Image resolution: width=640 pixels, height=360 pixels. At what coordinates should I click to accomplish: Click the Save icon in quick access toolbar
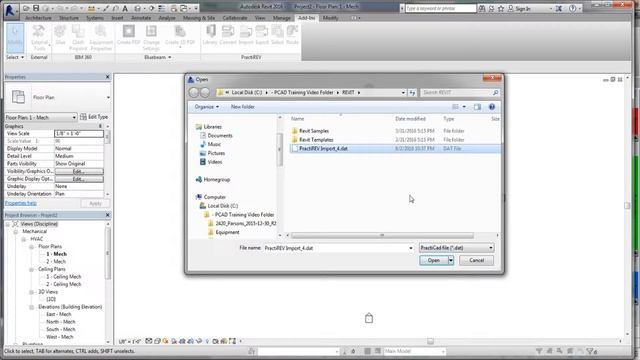pyautogui.click(x=36, y=8)
